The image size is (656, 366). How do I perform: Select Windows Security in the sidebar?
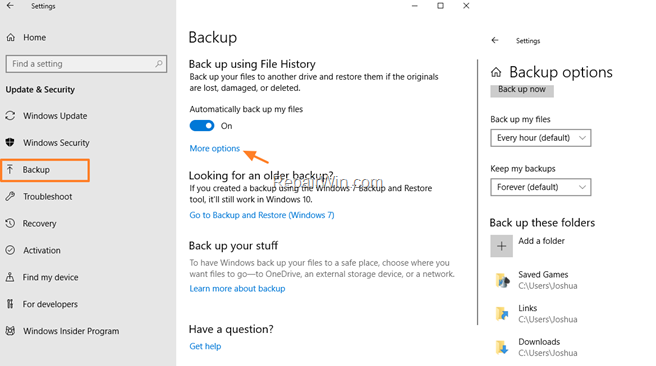coord(56,143)
